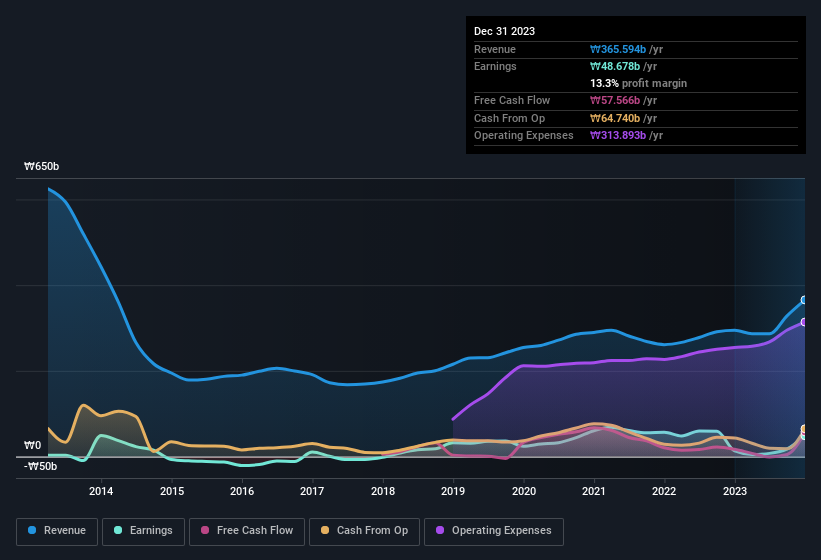Click the 2019 x-axis label
Image resolution: width=821 pixels, height=560 pixels.
(x=453, y=491)
